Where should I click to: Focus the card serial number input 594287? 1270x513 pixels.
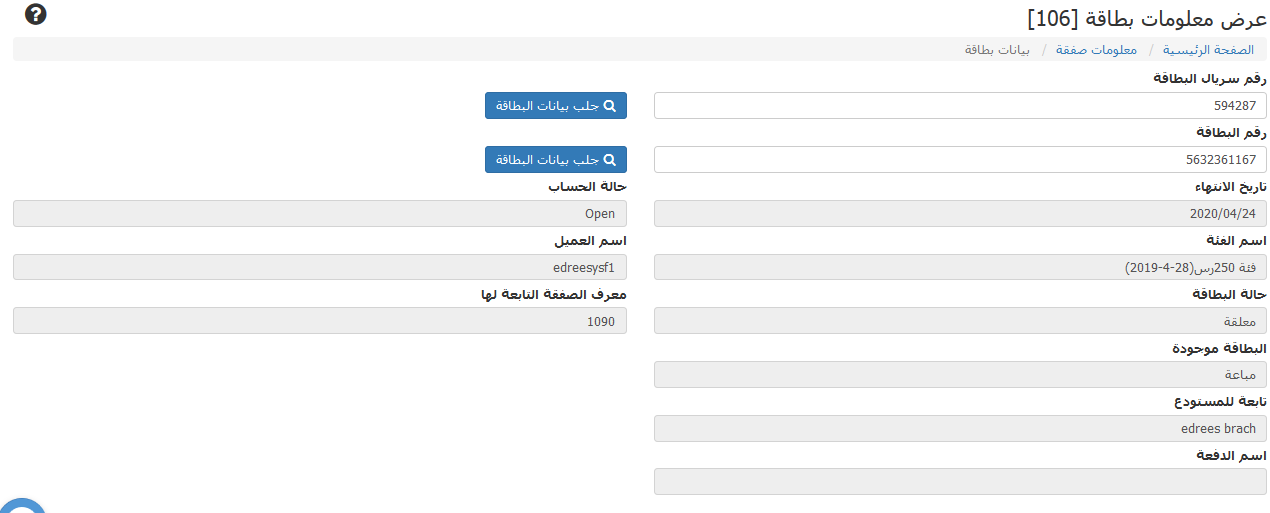point(960,105)
